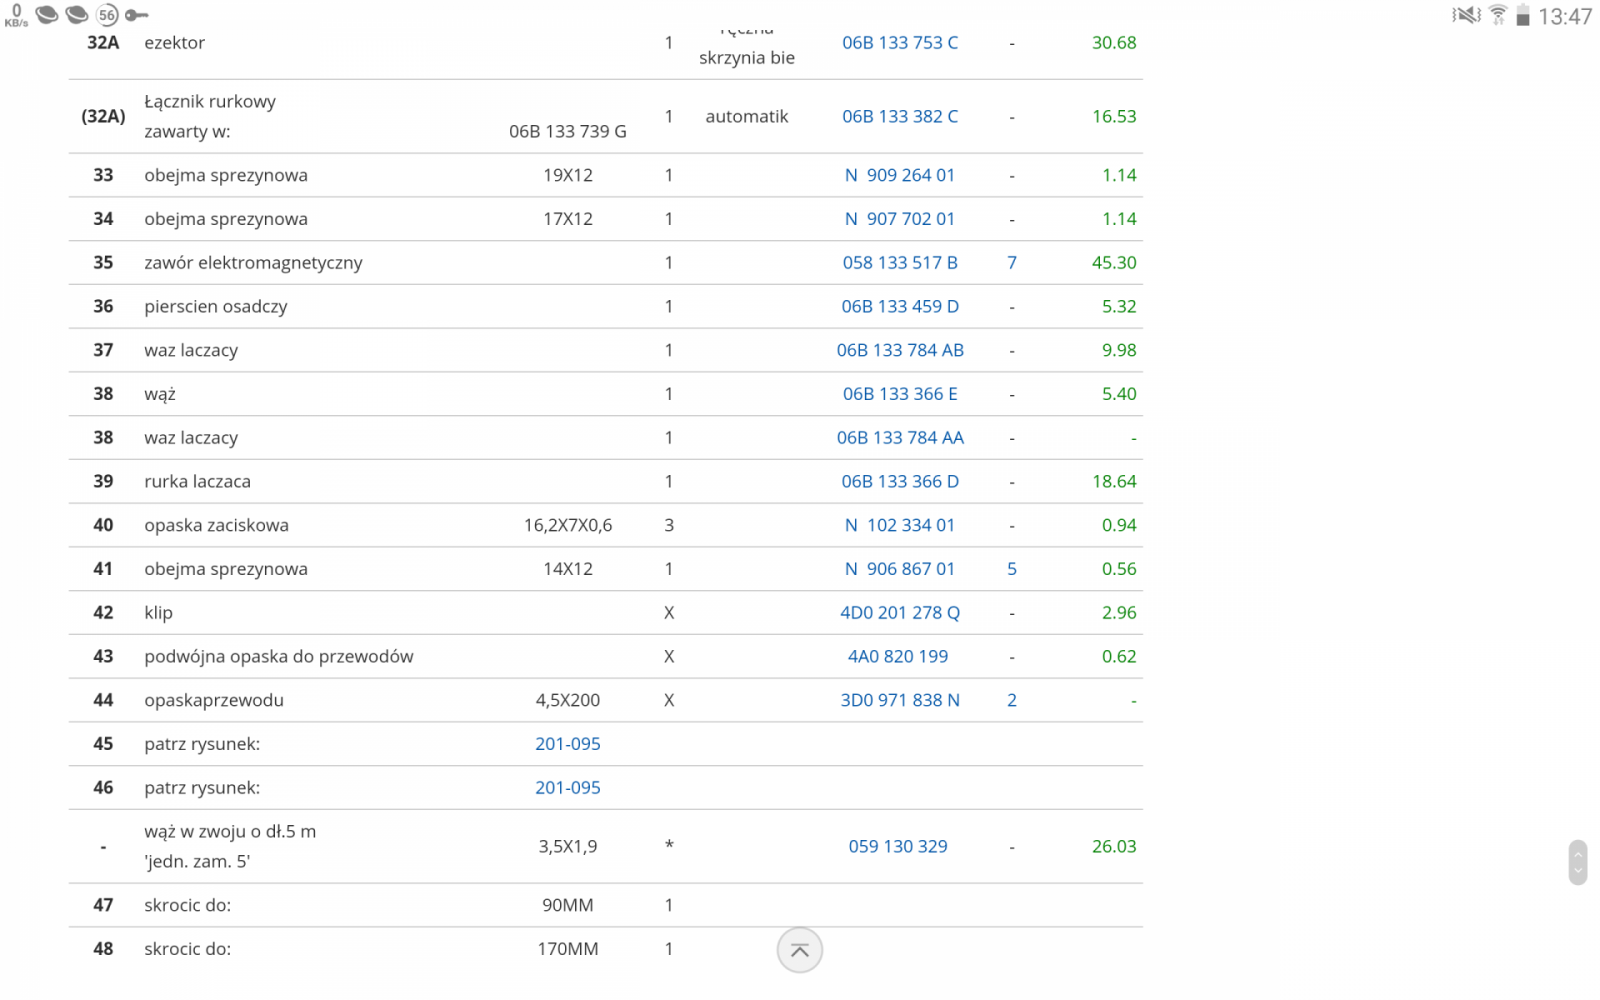Select price 0.94 for opaska zaciskowa
The width and height of the screenshot is (1600, 1000).
[x=1119, y=526]
